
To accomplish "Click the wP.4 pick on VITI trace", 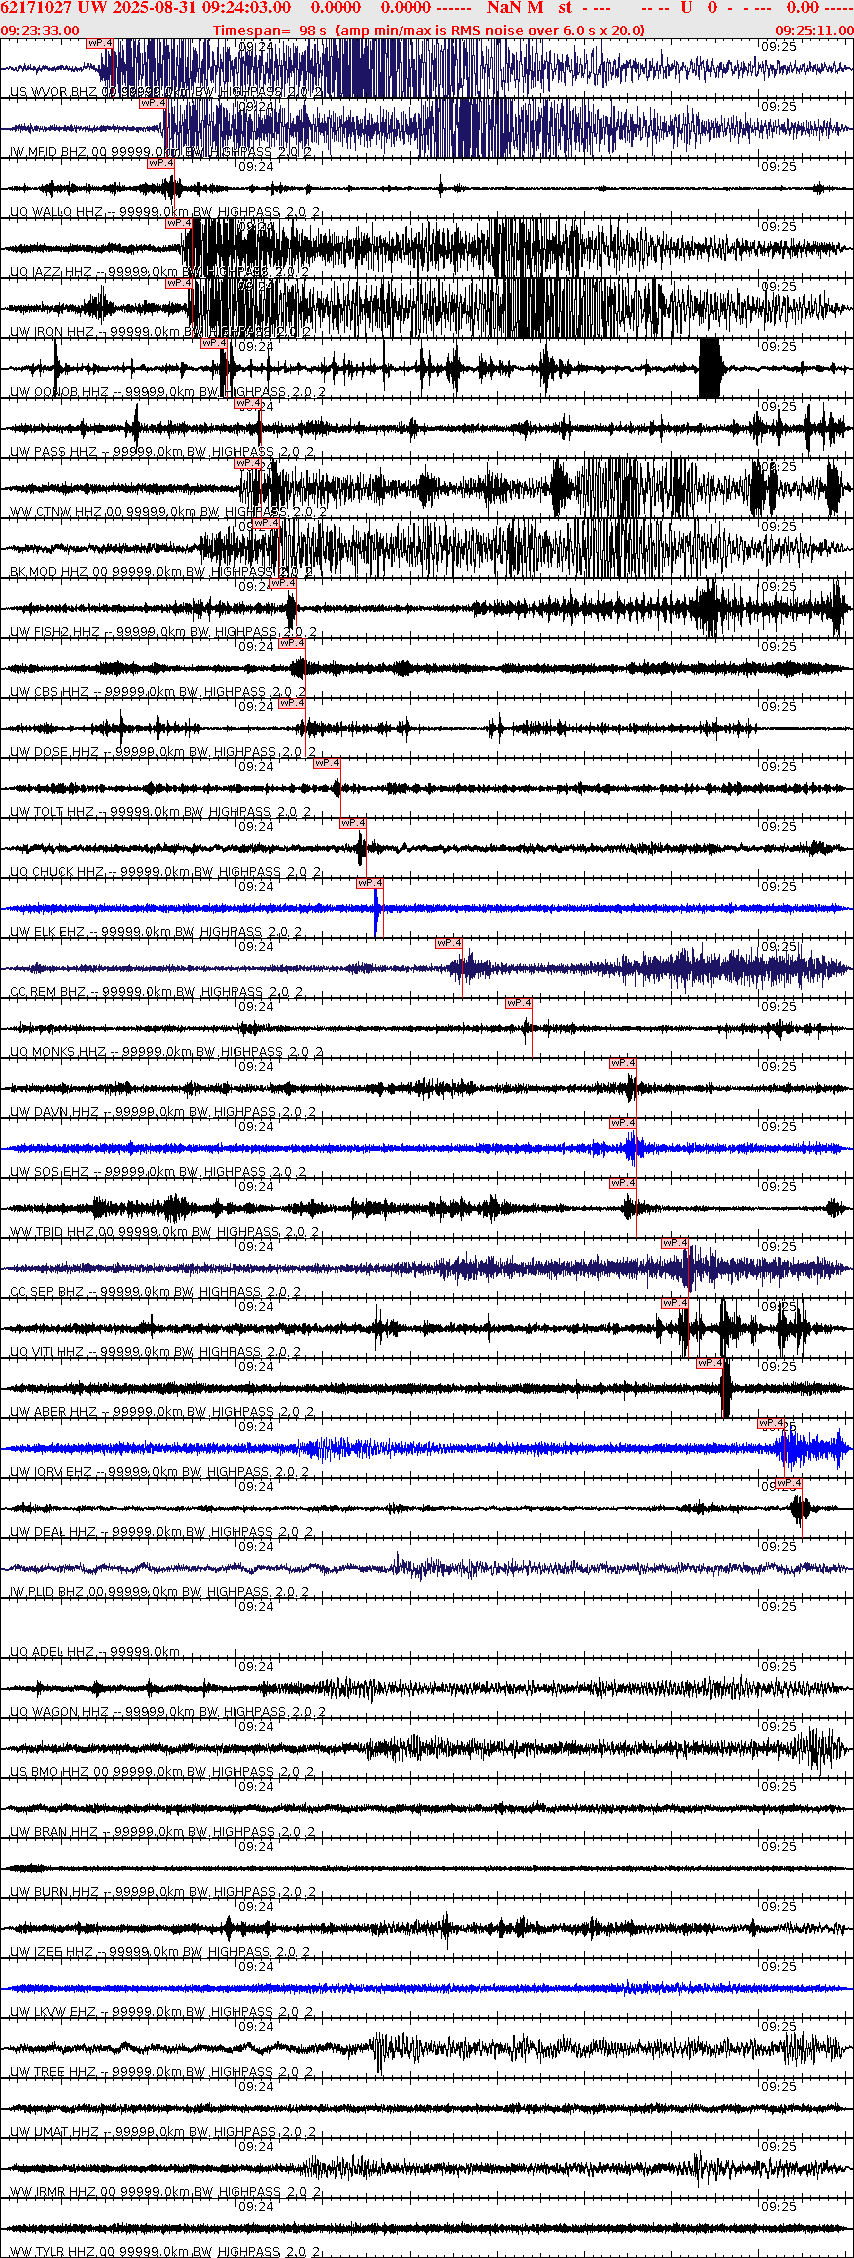I will click(x=674, y=1303).
